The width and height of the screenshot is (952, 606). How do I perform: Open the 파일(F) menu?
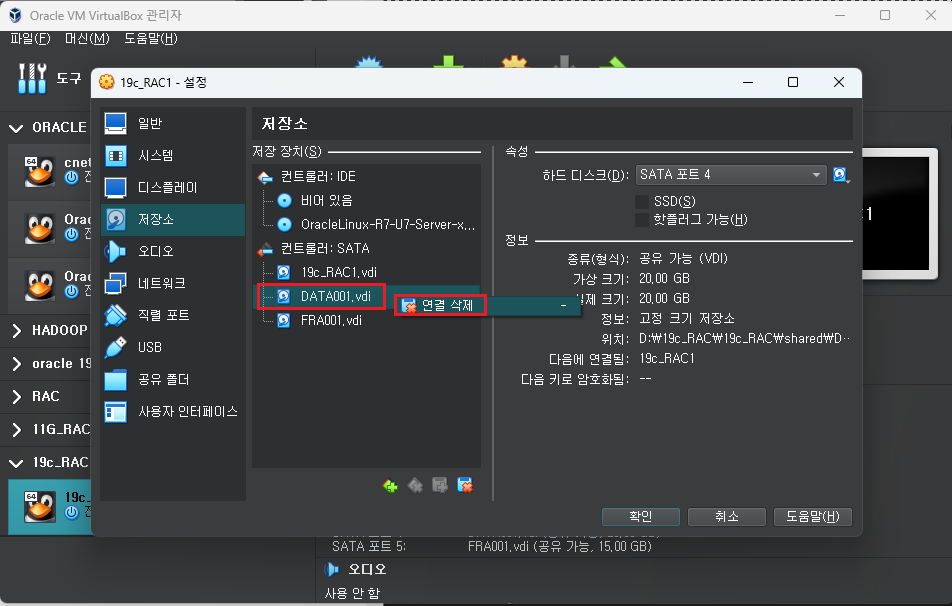(30, 39)
